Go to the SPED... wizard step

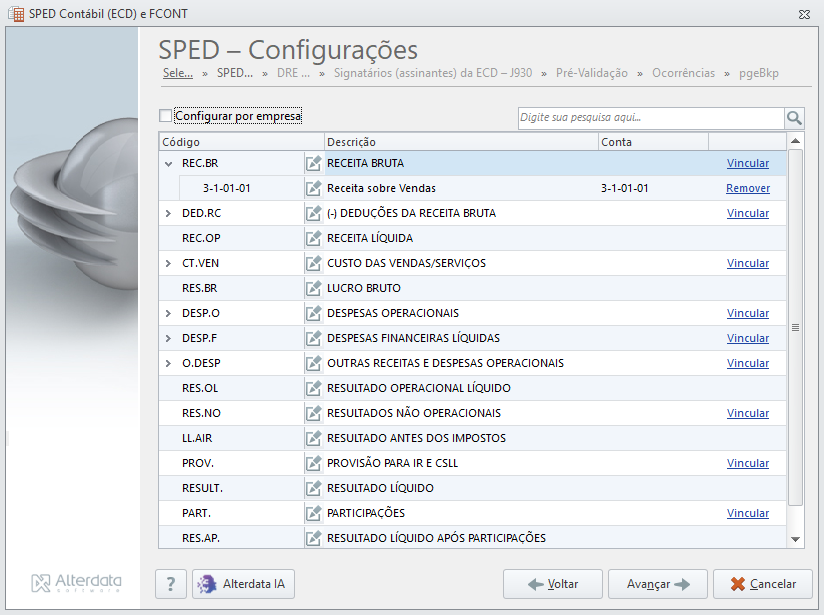pos(235,73)
